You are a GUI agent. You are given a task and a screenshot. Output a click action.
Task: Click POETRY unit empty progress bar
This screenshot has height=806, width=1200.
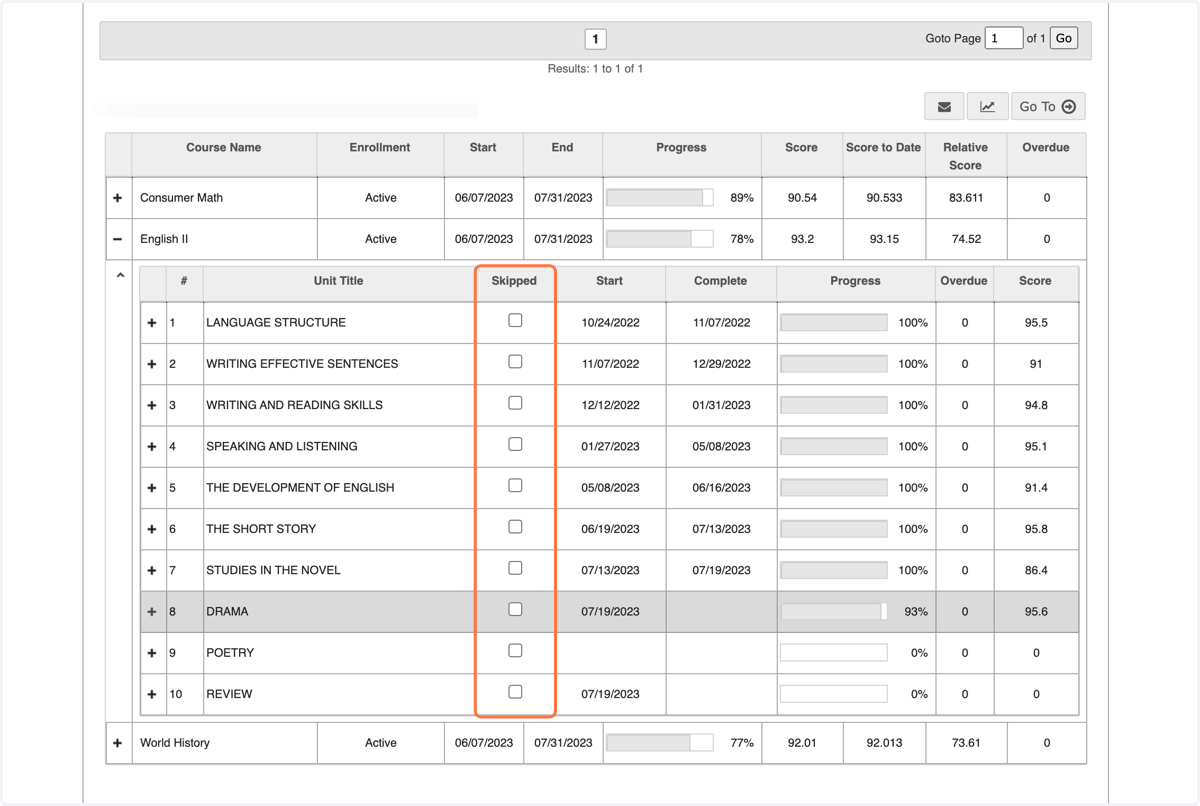pos(834,653)
